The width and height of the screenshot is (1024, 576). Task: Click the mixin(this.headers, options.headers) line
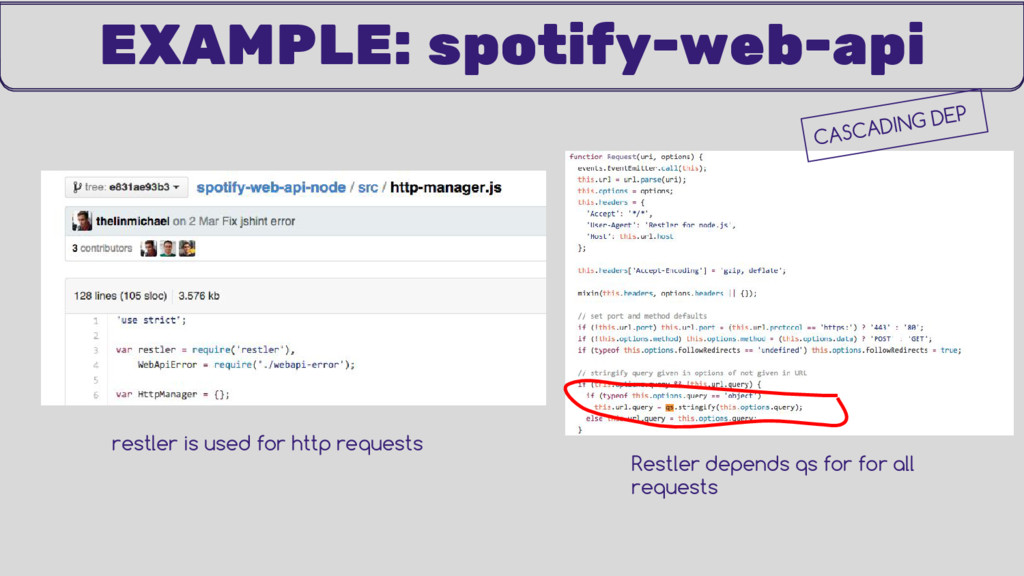click(667, 293)
